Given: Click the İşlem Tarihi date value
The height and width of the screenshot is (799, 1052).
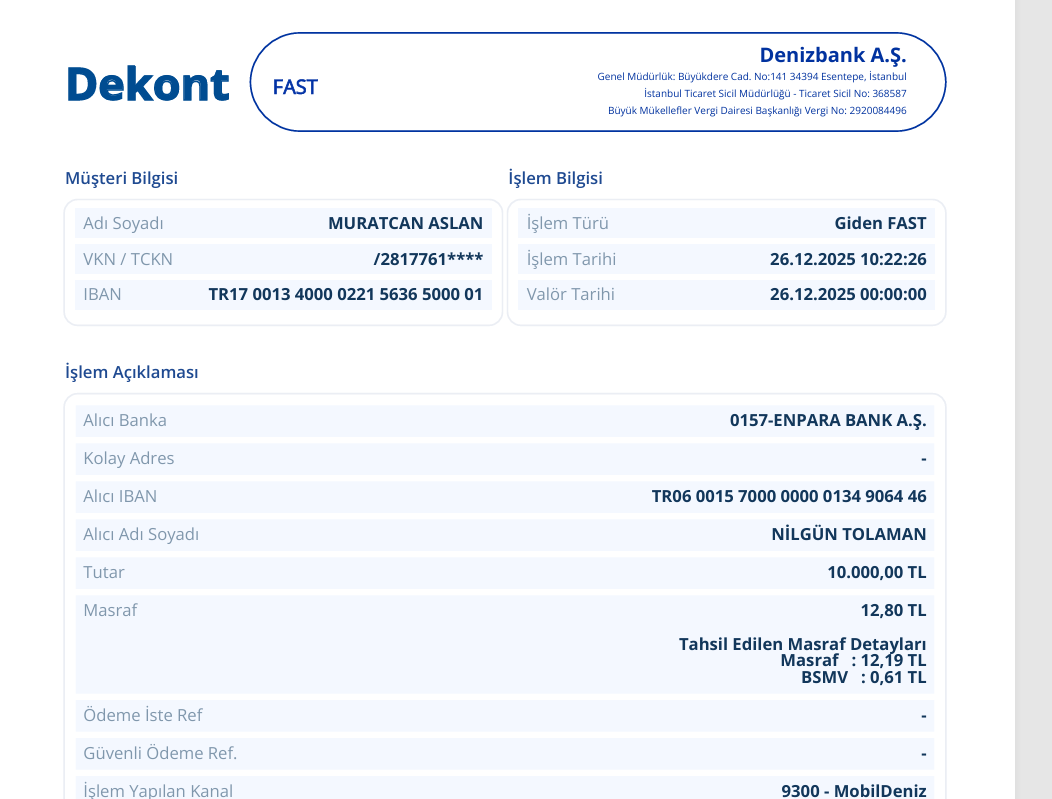Looking at the screenshot, I should coord(848,259).
